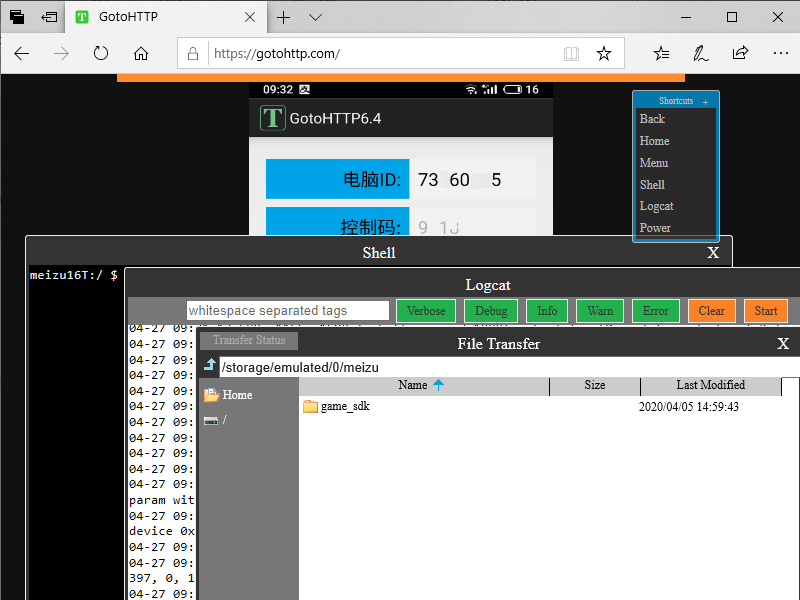Click the GotoHTTP6.4 app logo on phone
800x600 pixels.
coord(272,118)
